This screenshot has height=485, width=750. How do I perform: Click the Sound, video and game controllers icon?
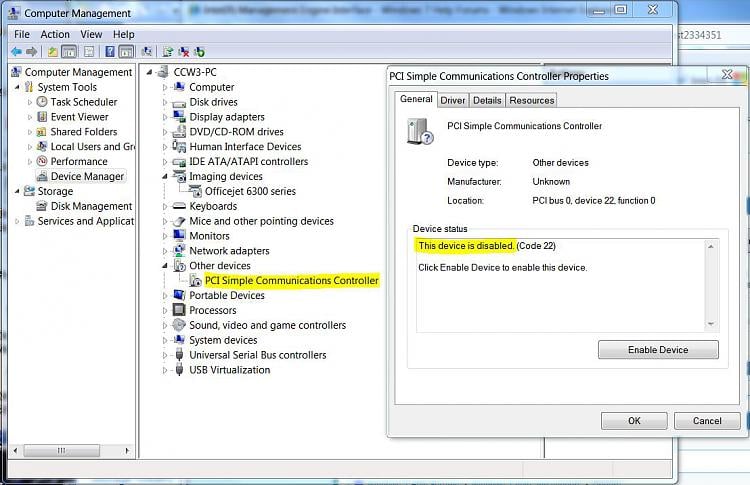click(x=179, y=325)
